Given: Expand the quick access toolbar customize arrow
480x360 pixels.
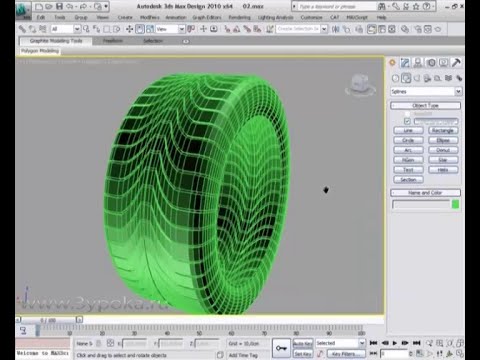Looking at the screenshot, I should coord(106,6).
